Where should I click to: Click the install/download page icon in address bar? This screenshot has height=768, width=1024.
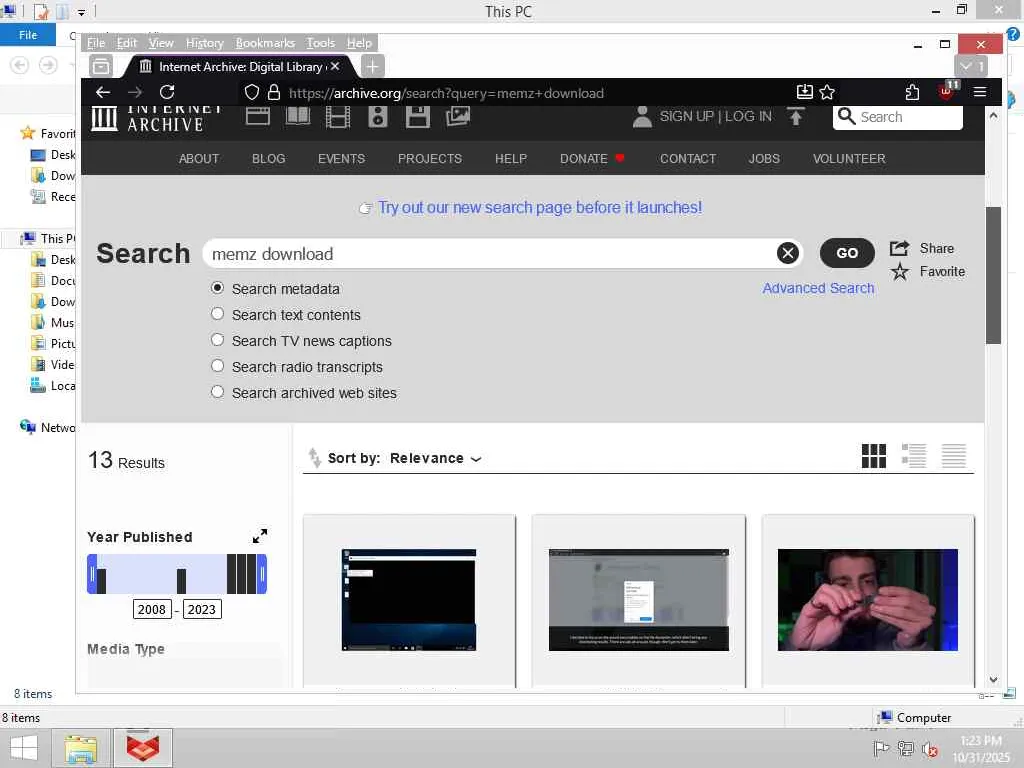coord(805,92)
